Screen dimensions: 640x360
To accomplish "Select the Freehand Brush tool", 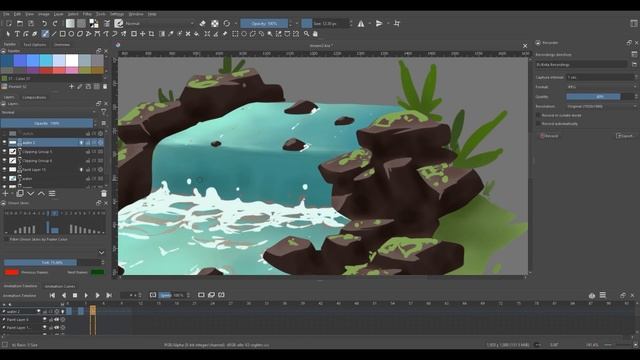I will click(45, 34).
